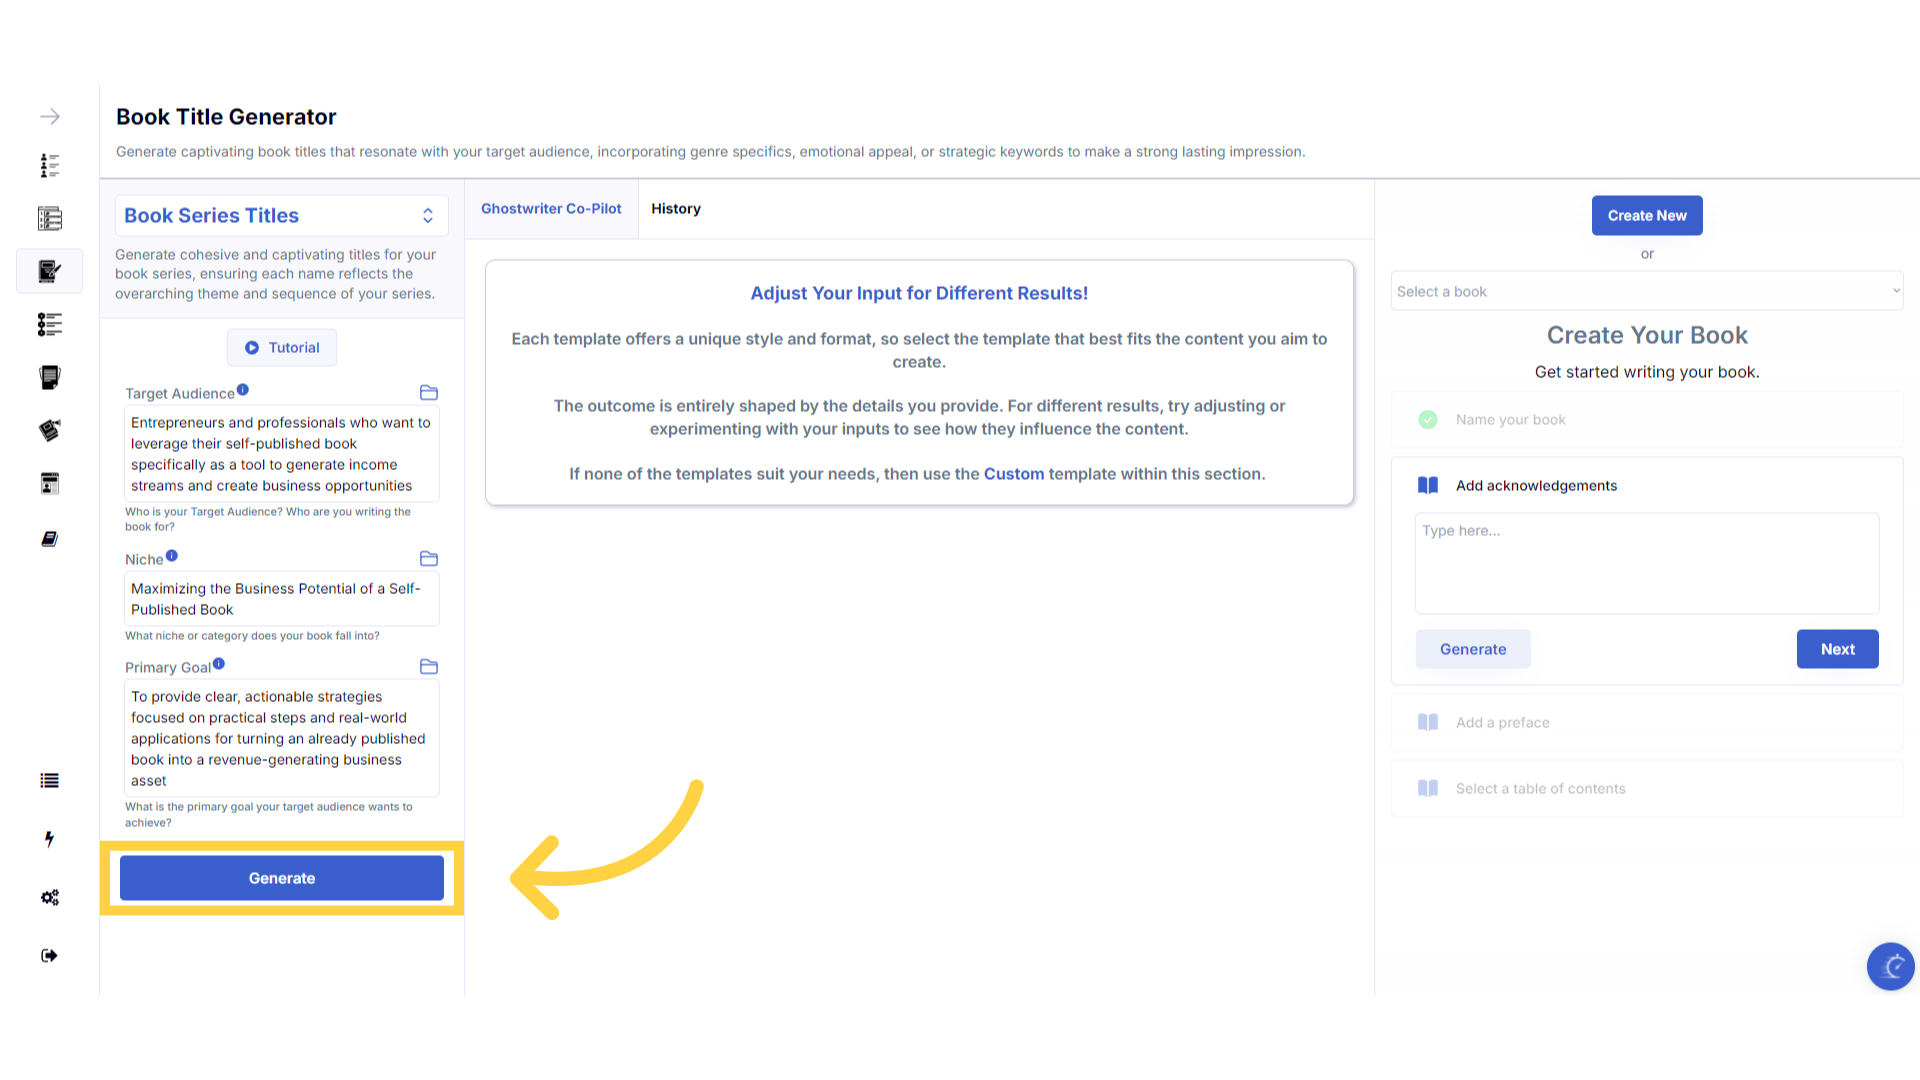The width and height of the screenshot is (1920, 1080).
Task: Open folder icon beside Target Audience
Action: (429, 393)
